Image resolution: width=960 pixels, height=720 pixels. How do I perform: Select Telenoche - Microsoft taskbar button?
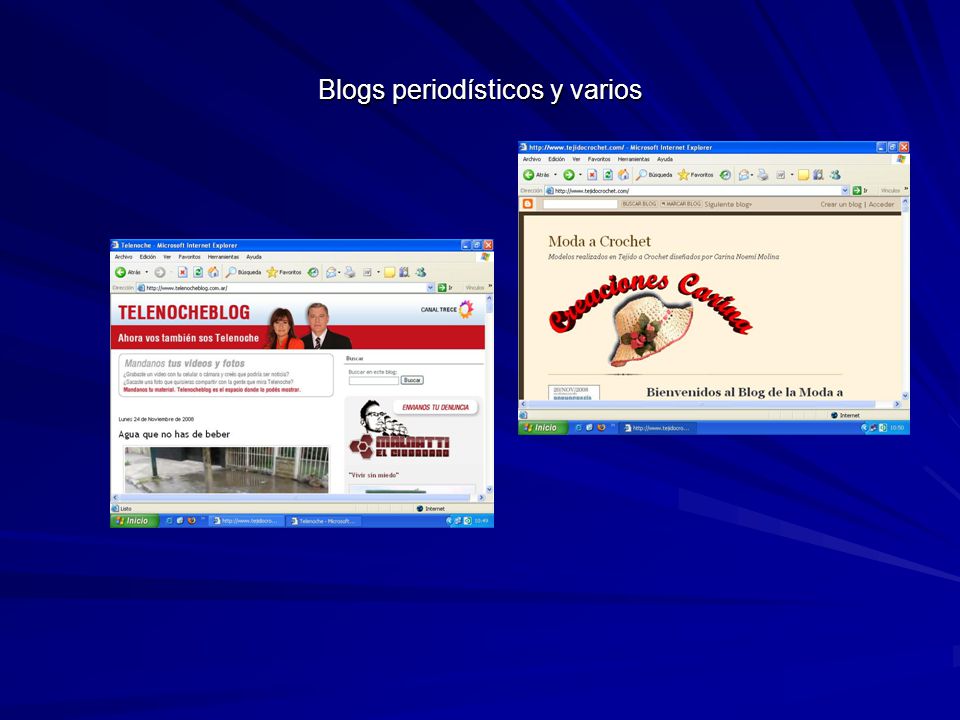(324, 521)
